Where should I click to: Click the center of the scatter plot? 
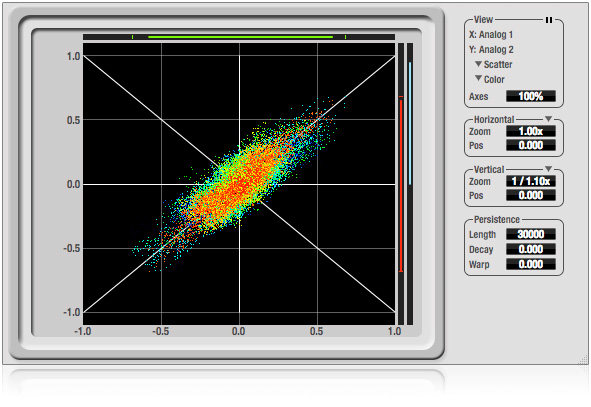click(x=239, y=184)
